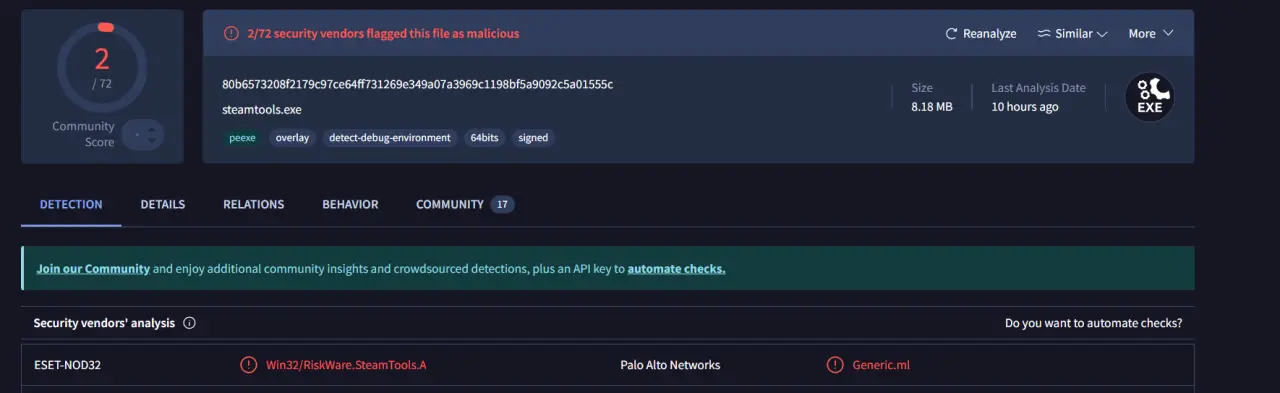Screen dimensions: 1280x393
Task: Click the Last Analysis Date label
Action: click(x=1038, y=88)
